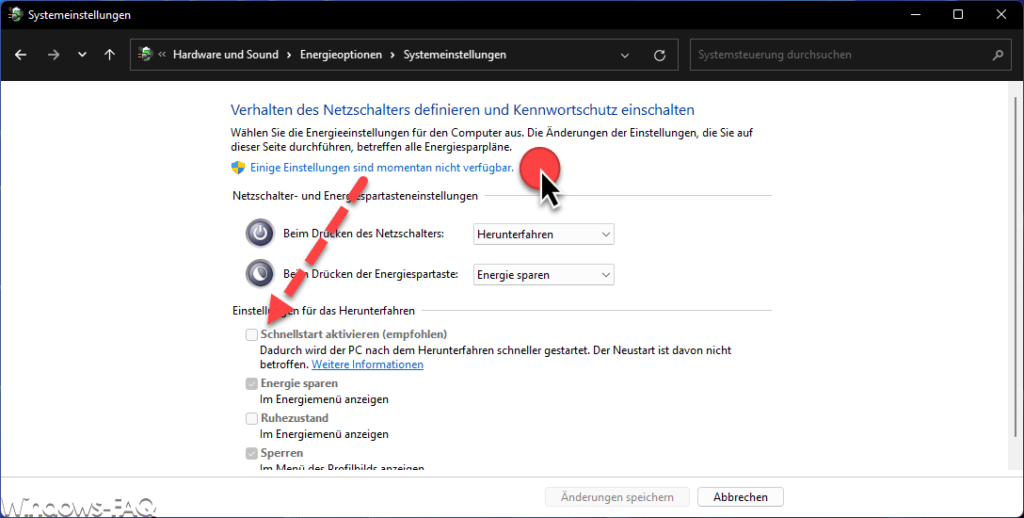Click section title Netzschalter- und Energiespartasteneinstellungen
Screen dimensions: 1024x518
[355, 196]
